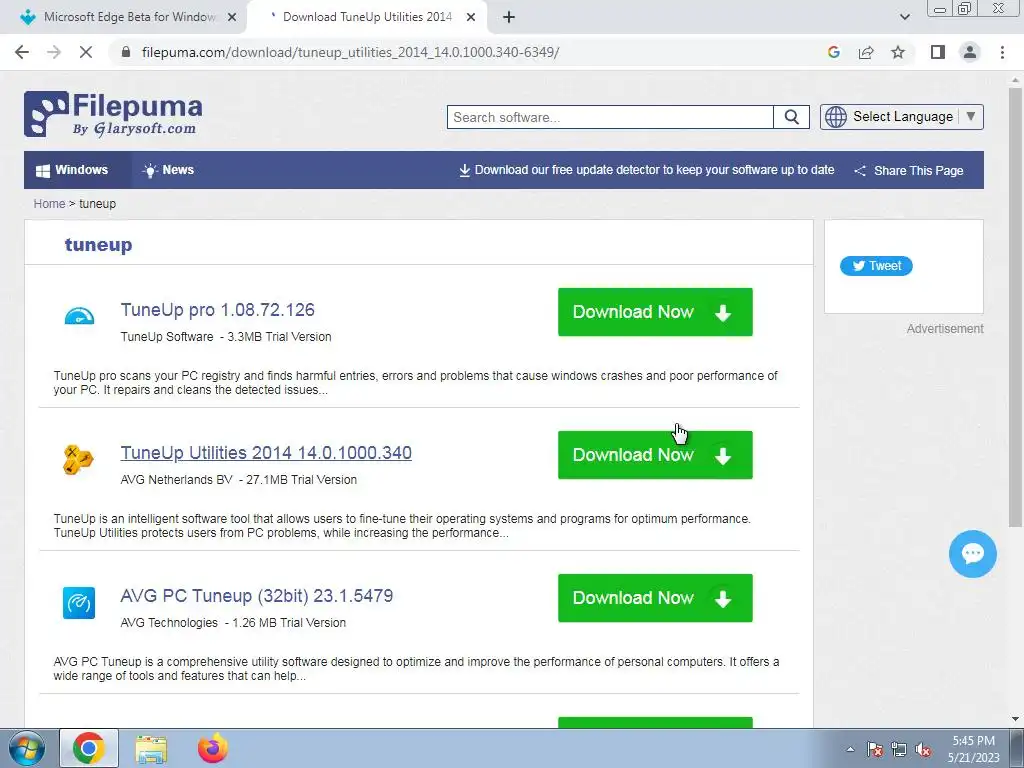This screenshot has width=1024, height=768.
Task: Focus the Search software field
Action: pyautogui.click(x=610, y=117)
